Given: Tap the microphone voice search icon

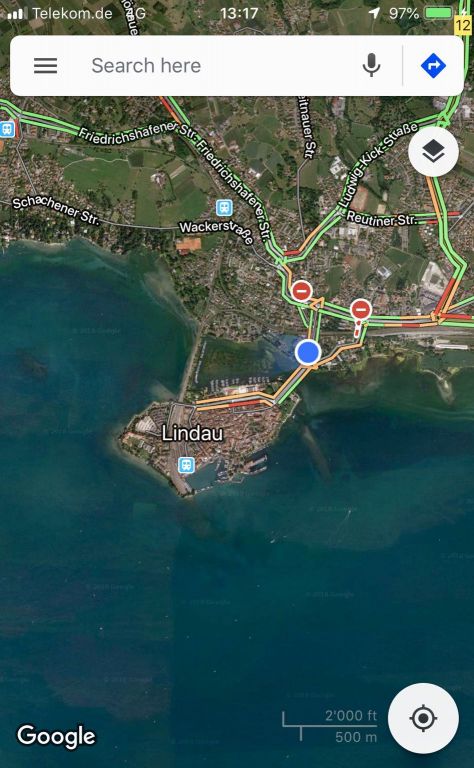Looking at the screenshot, I should [371, 65].
